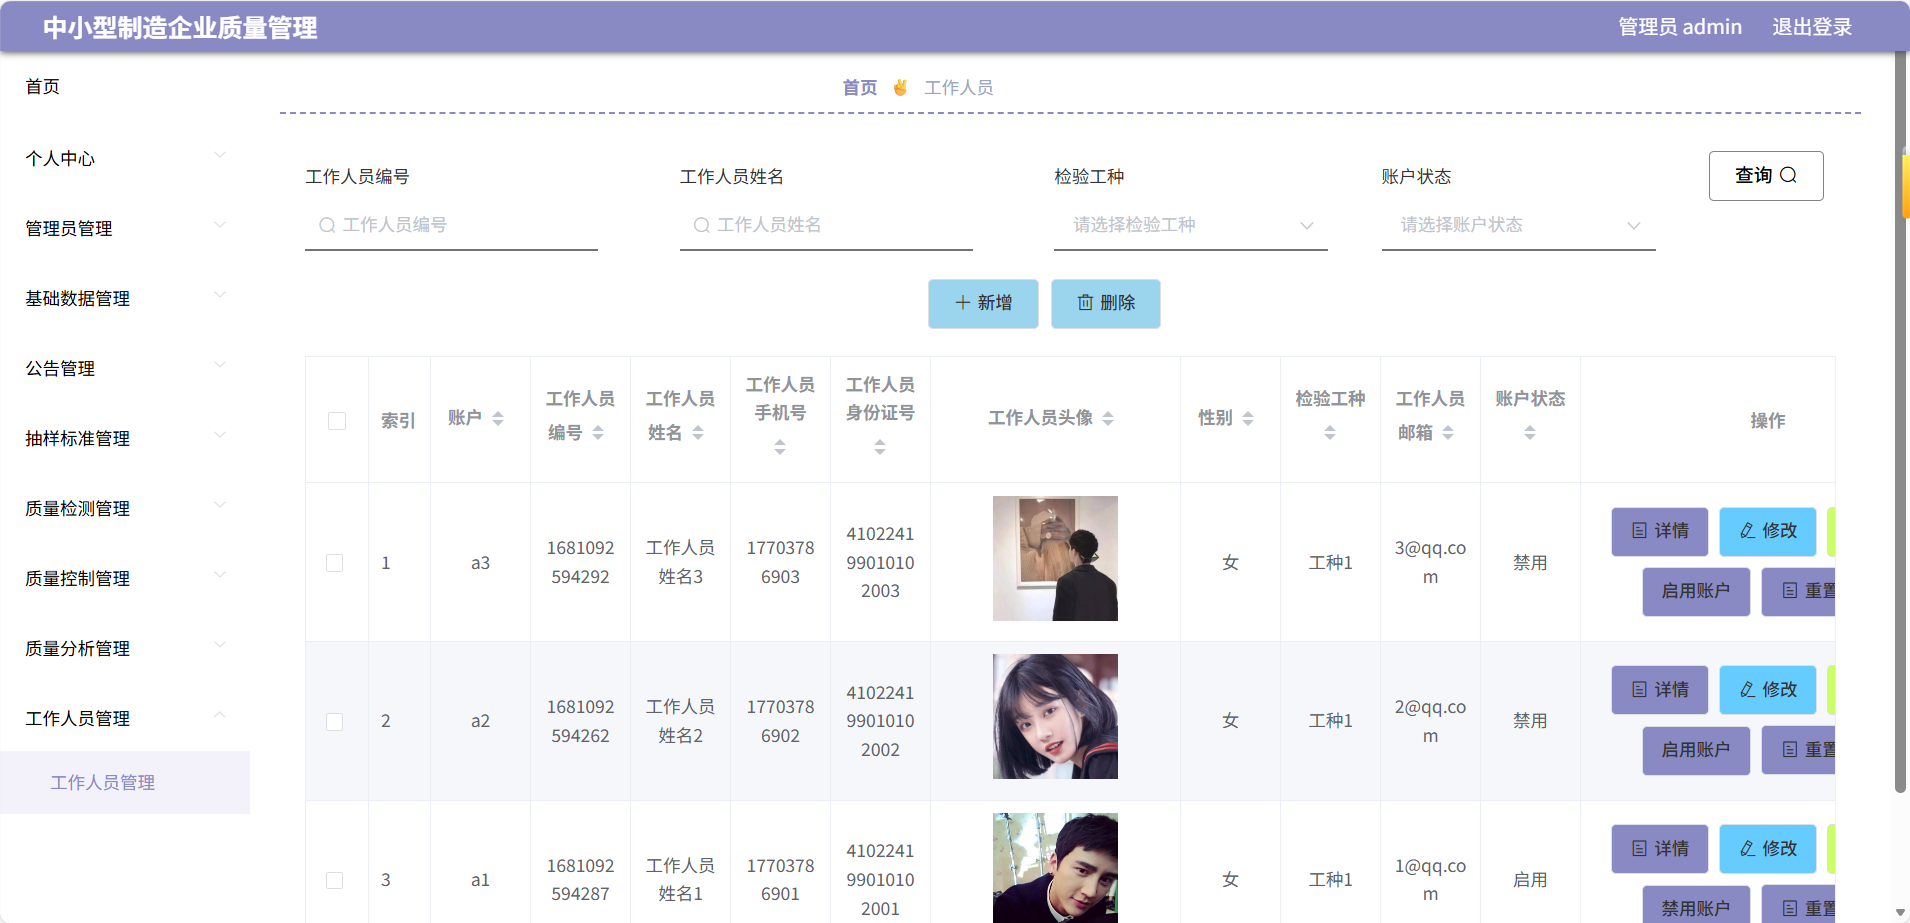Sort by 工作人员编号 column arrows
This screenshot has width=1910, height=923.
click(x=598, y=433)
